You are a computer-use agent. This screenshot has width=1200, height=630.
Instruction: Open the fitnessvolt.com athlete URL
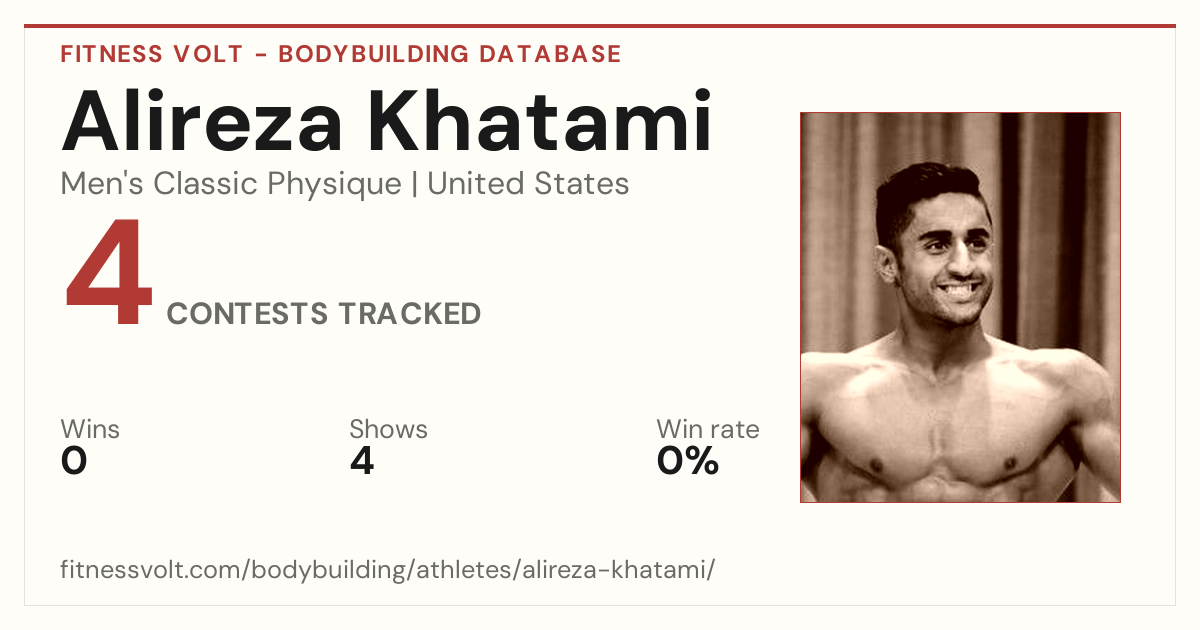[x=388, y=570]
